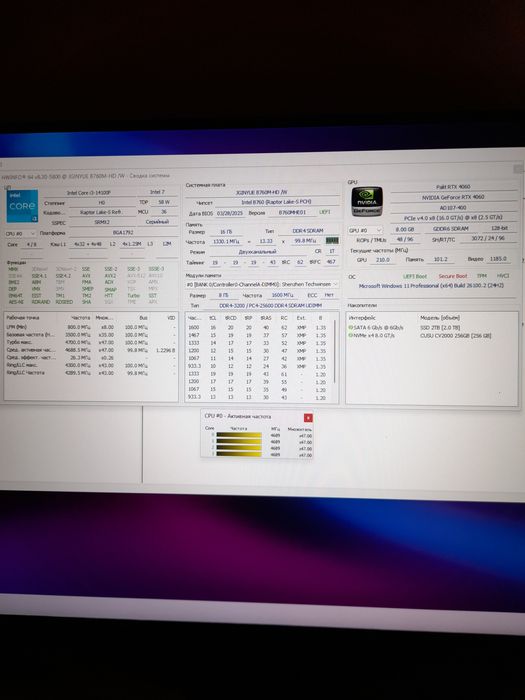The width and height of the screenshot is (525, 700).
Task: Click the 'SHA' CPU feature label
Action: pos(86,302)
